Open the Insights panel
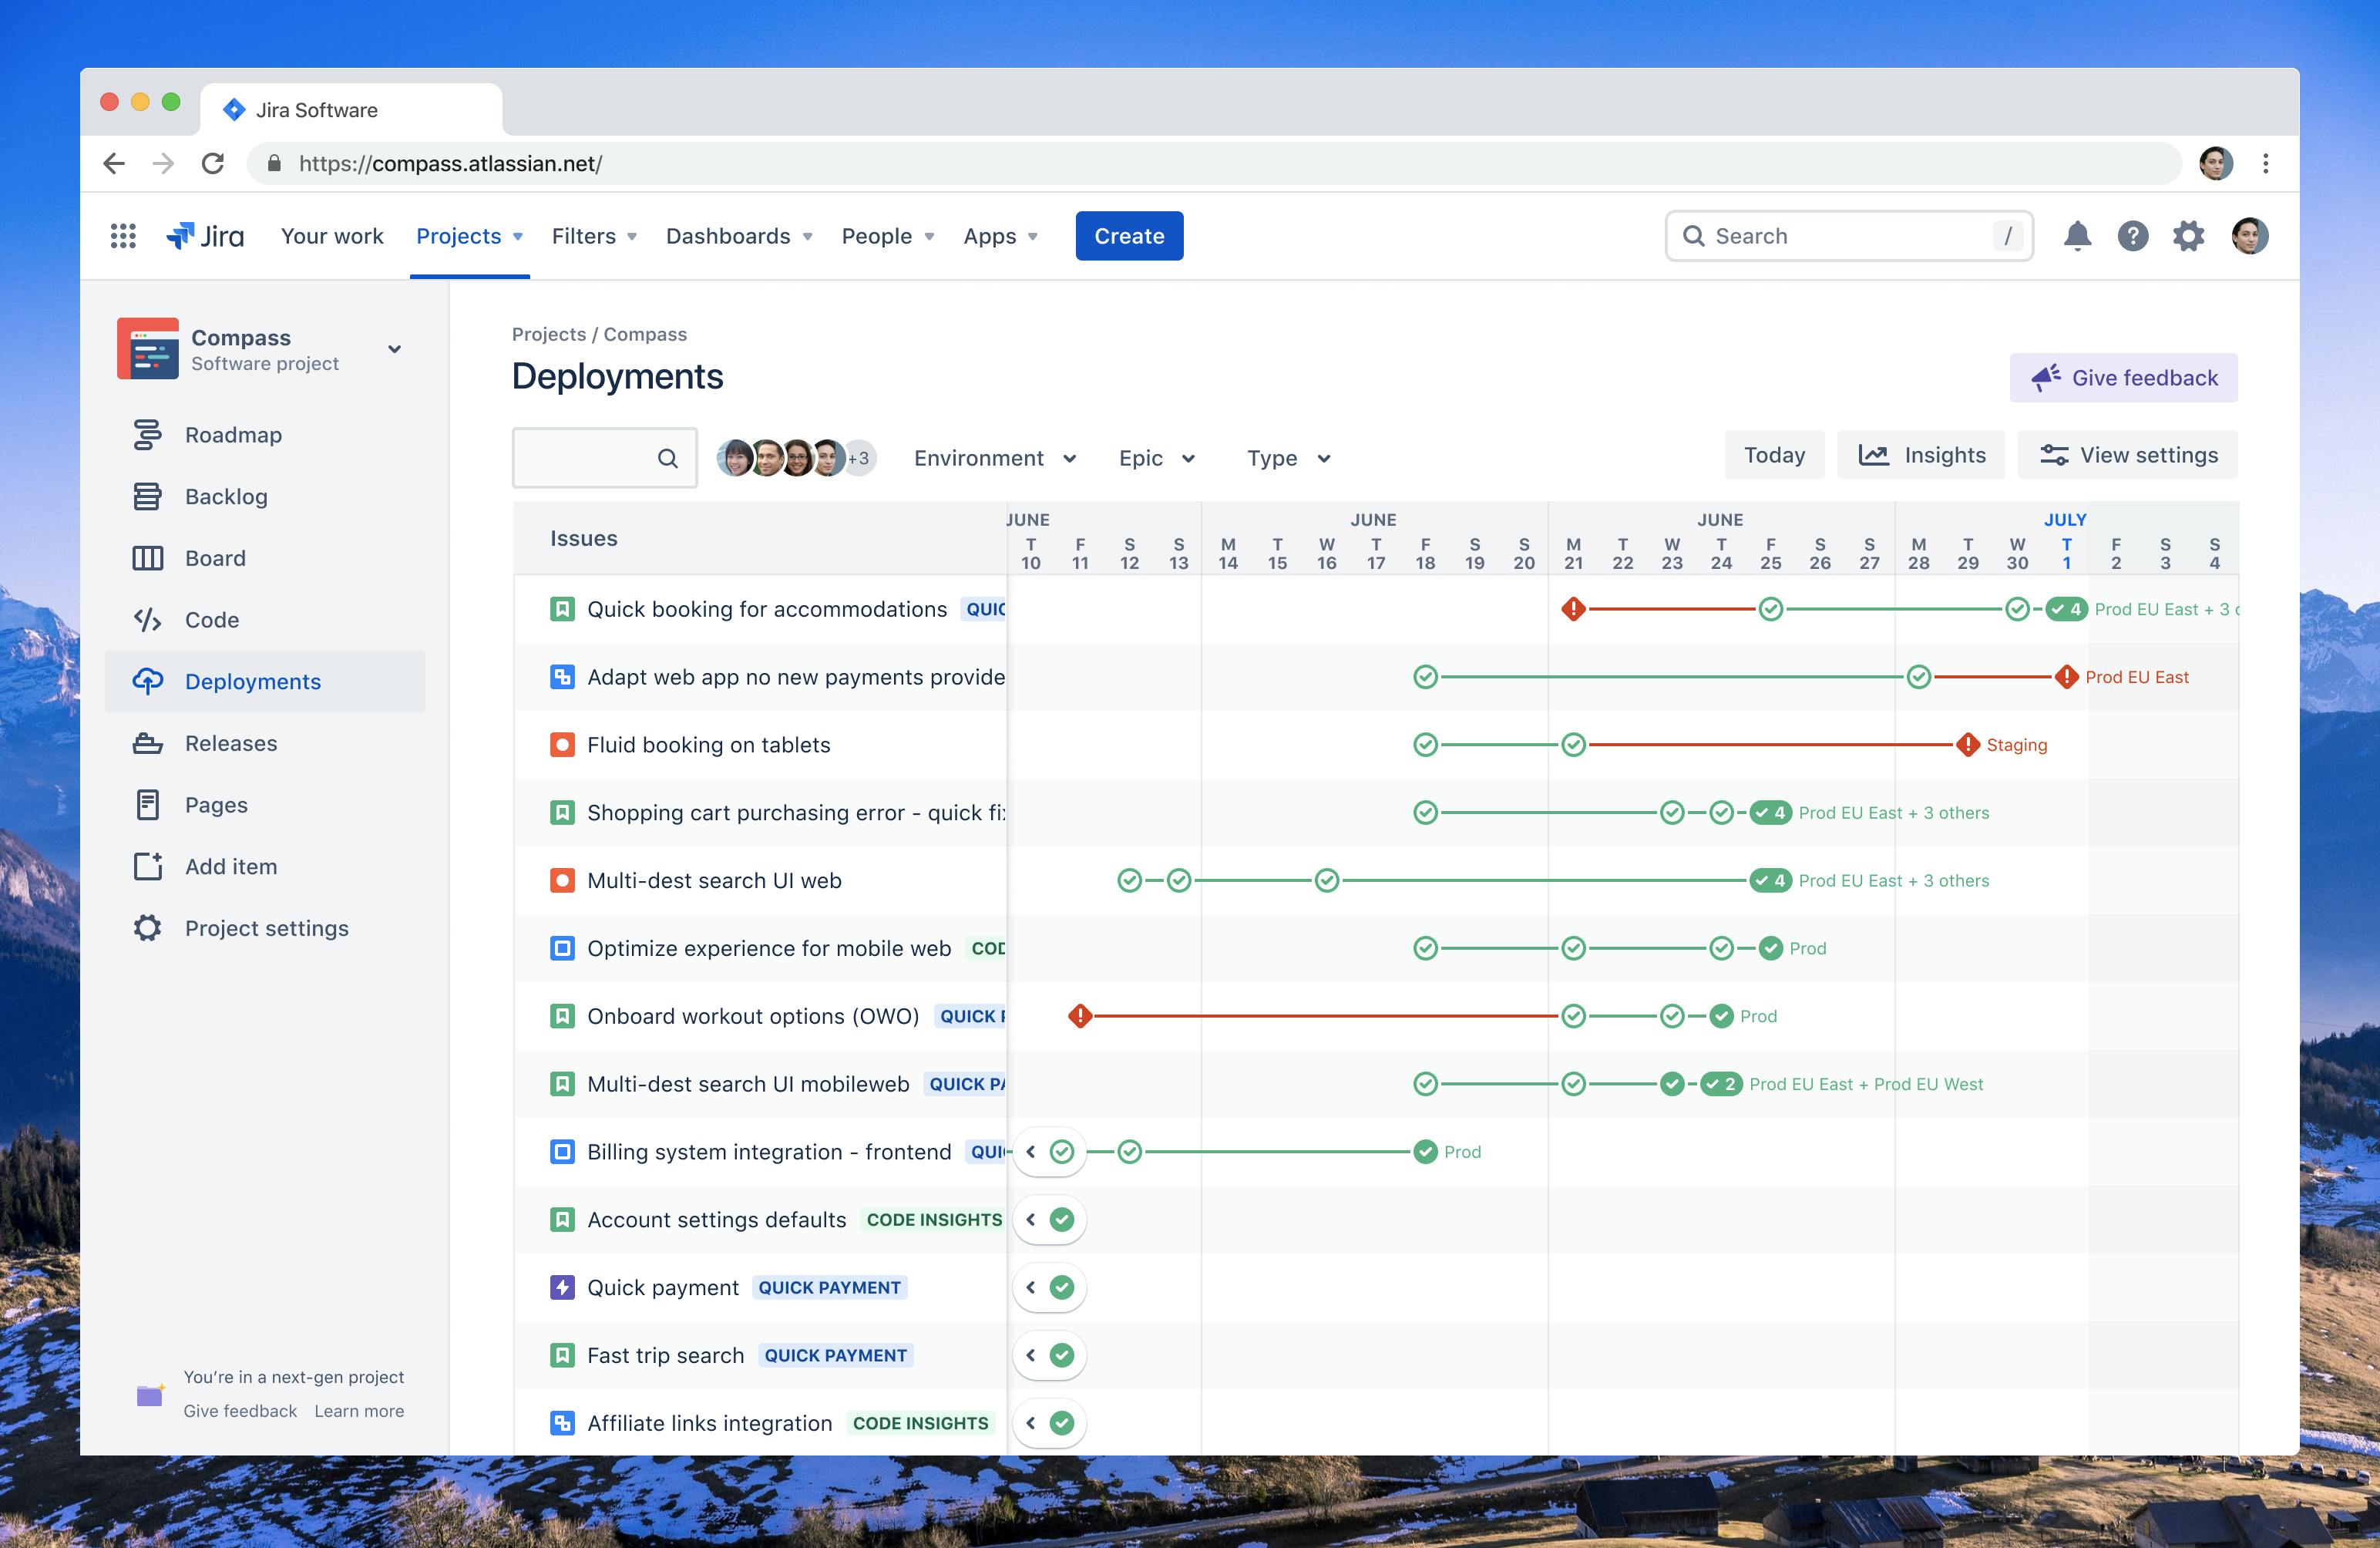The image size is (2380, 1548). point(1921,455)
